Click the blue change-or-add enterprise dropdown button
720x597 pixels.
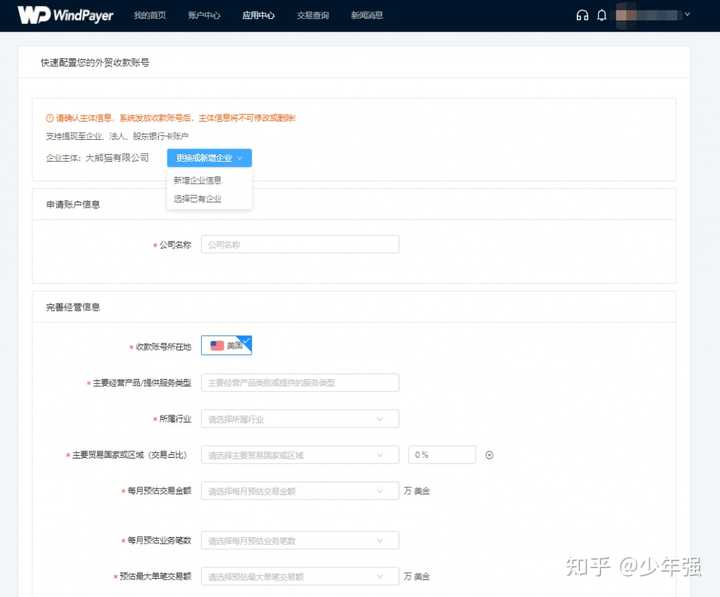(x=209, y=158)
